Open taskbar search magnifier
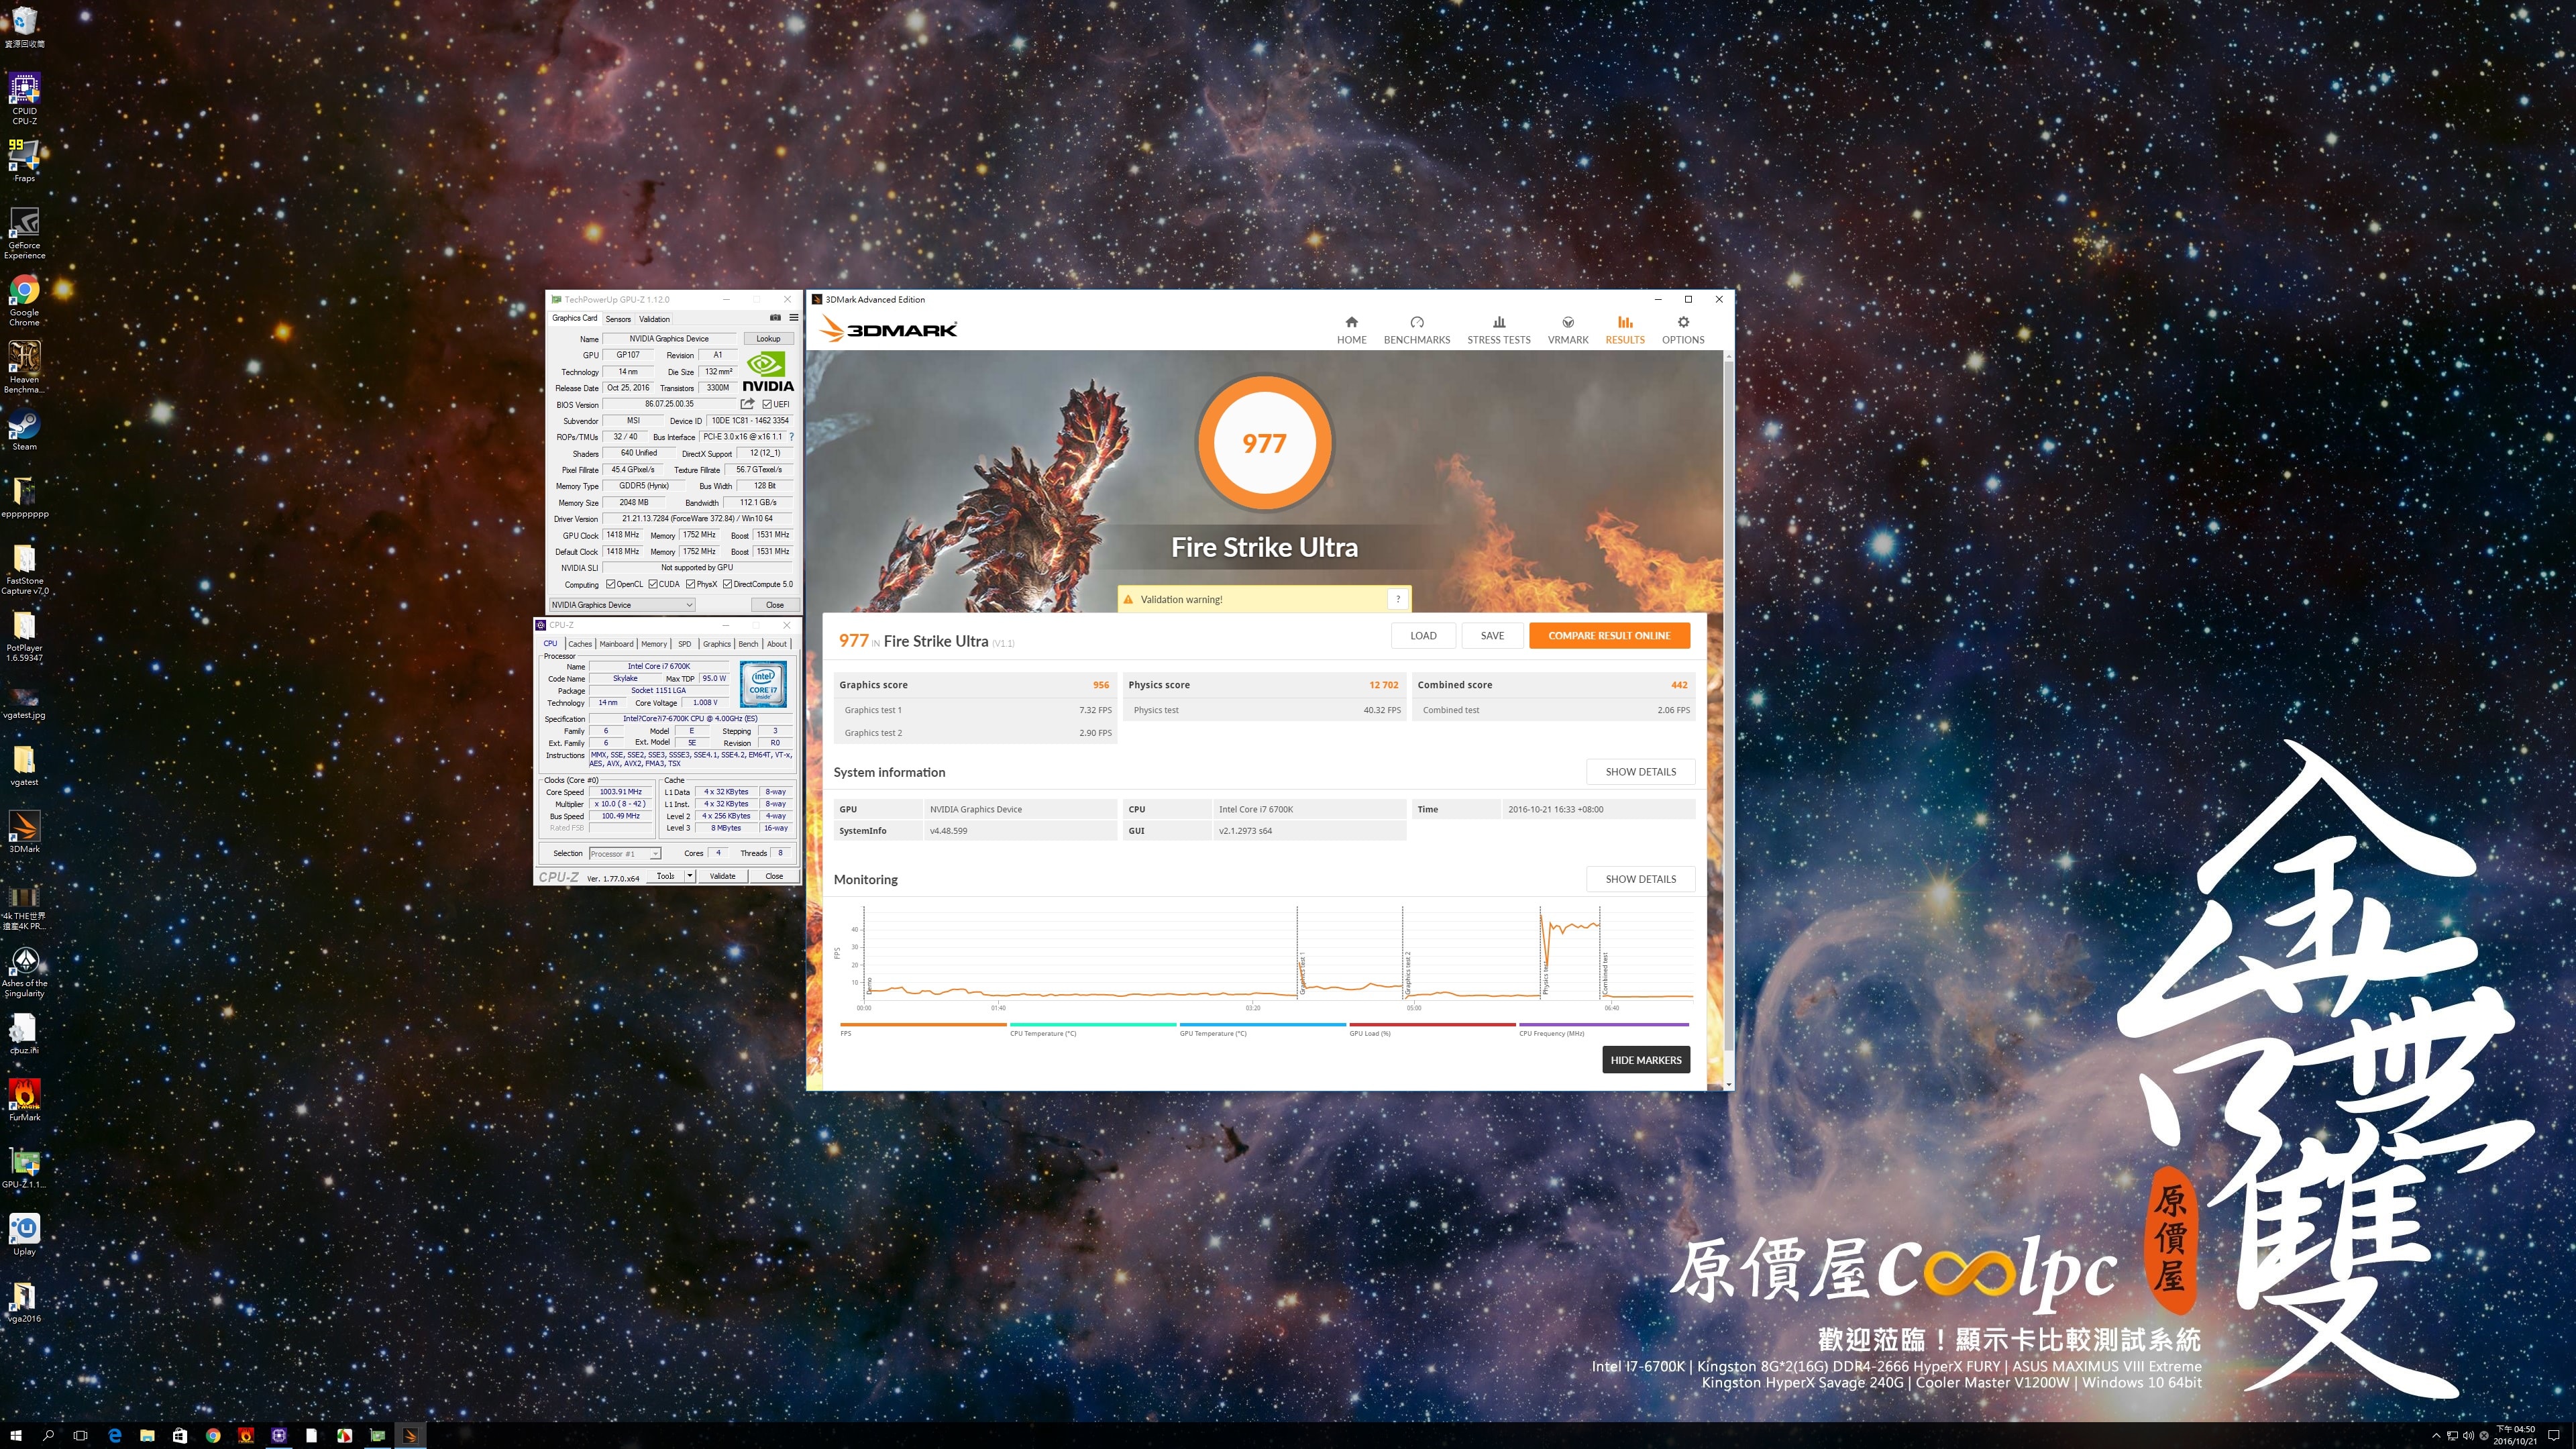Viewport: 2576px width, 1449px height. (x=48, y=1435)
